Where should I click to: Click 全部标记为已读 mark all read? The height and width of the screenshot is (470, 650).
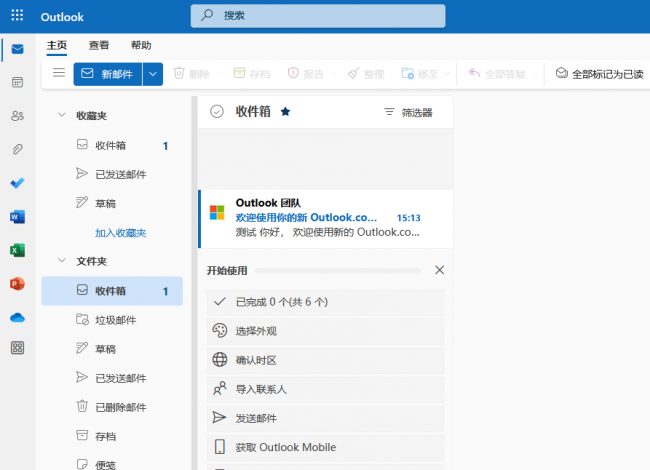point(599,74)
